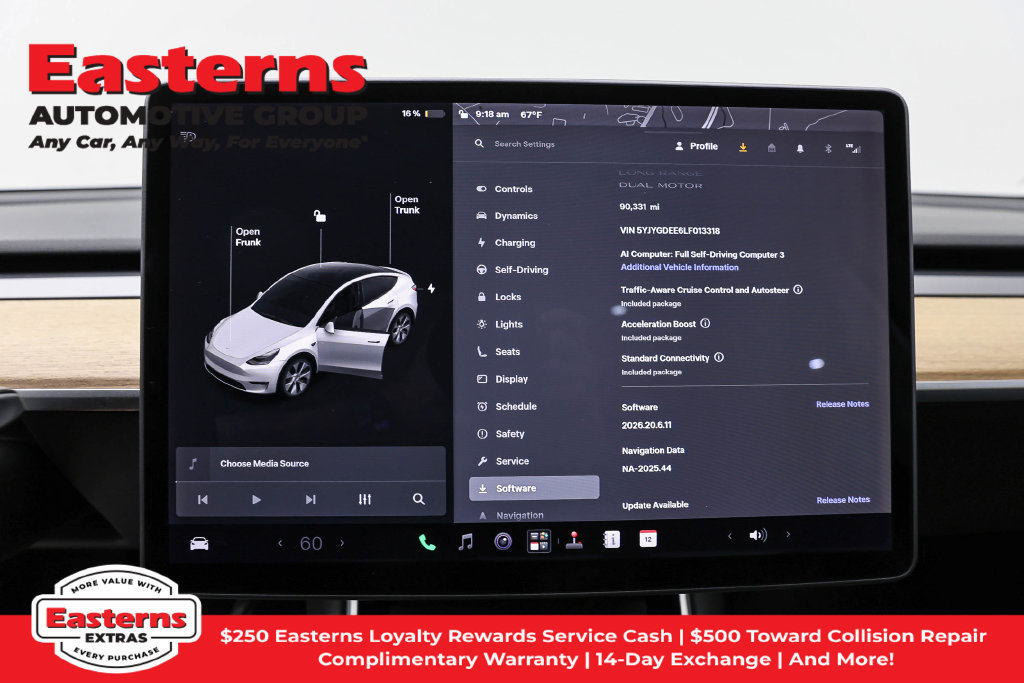Open Release Notes next to Update Available

pos(843,500)
